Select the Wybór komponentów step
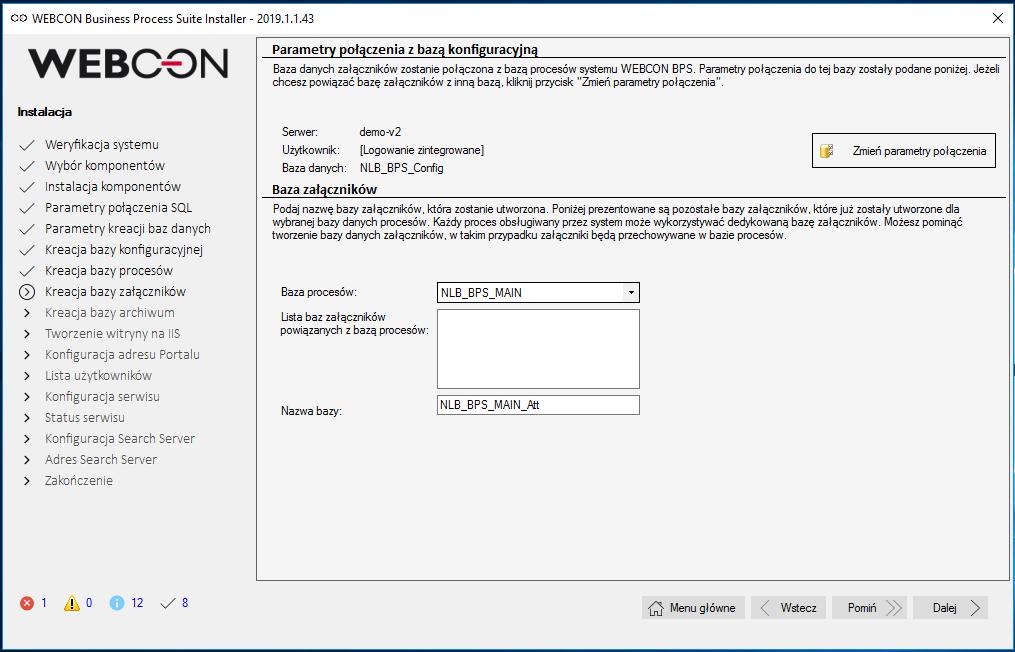This screenshot has height=652, width=1015. [x=105, y=166]
